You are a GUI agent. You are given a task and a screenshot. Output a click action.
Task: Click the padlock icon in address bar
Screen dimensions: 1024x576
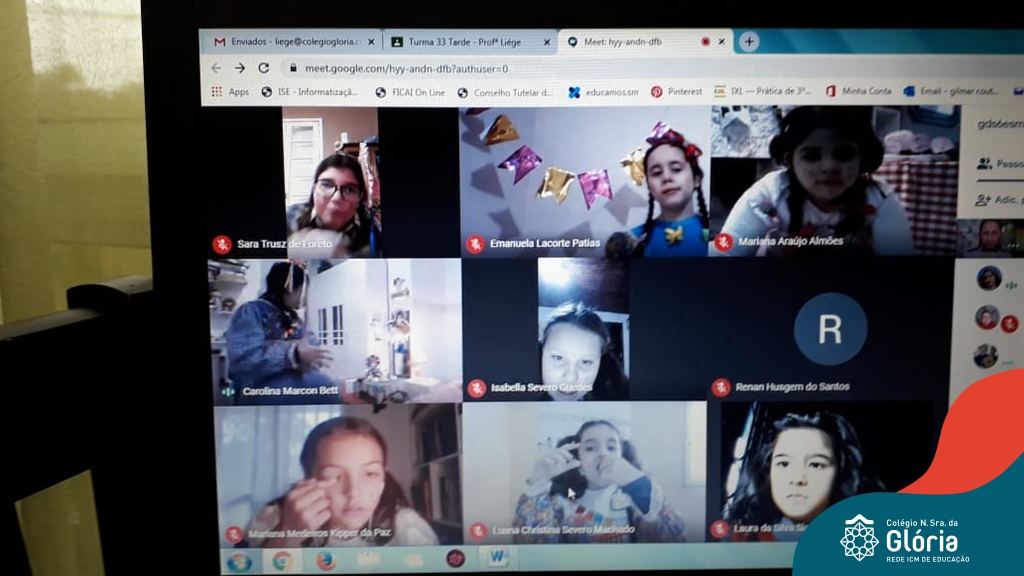293,68
